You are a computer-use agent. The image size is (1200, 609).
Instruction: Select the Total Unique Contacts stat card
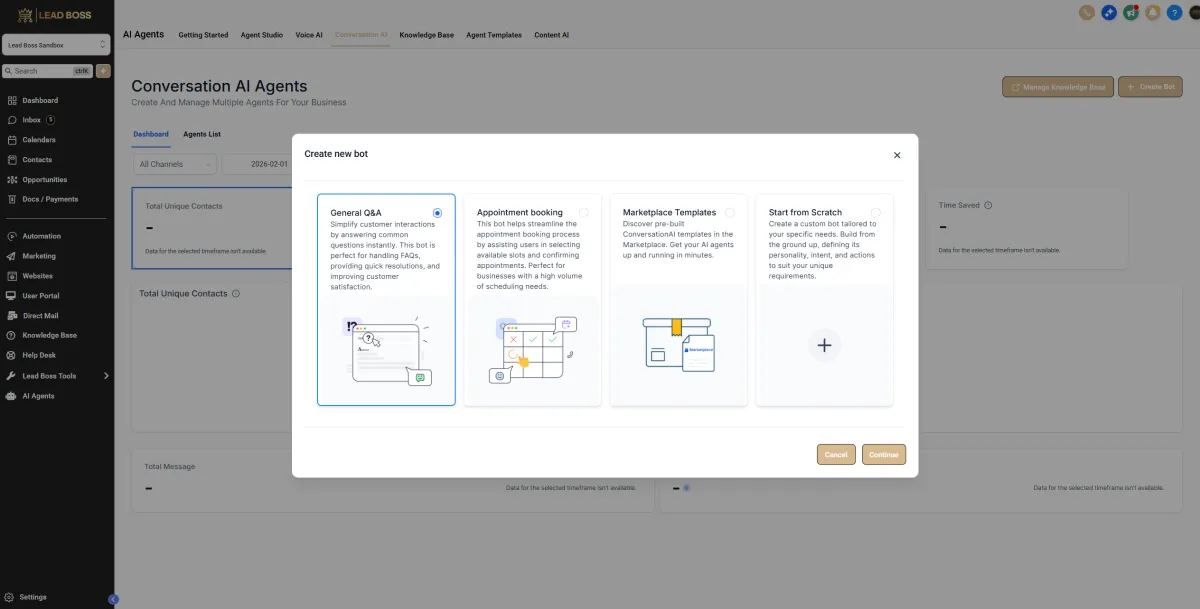(x=212, y=228)
